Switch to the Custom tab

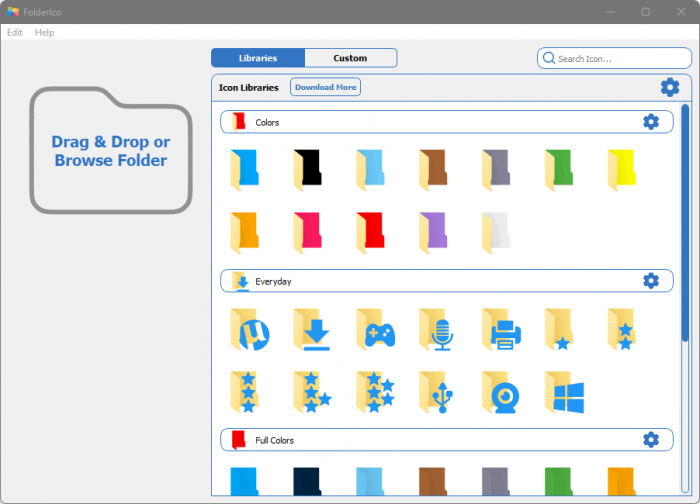[350, 58]
